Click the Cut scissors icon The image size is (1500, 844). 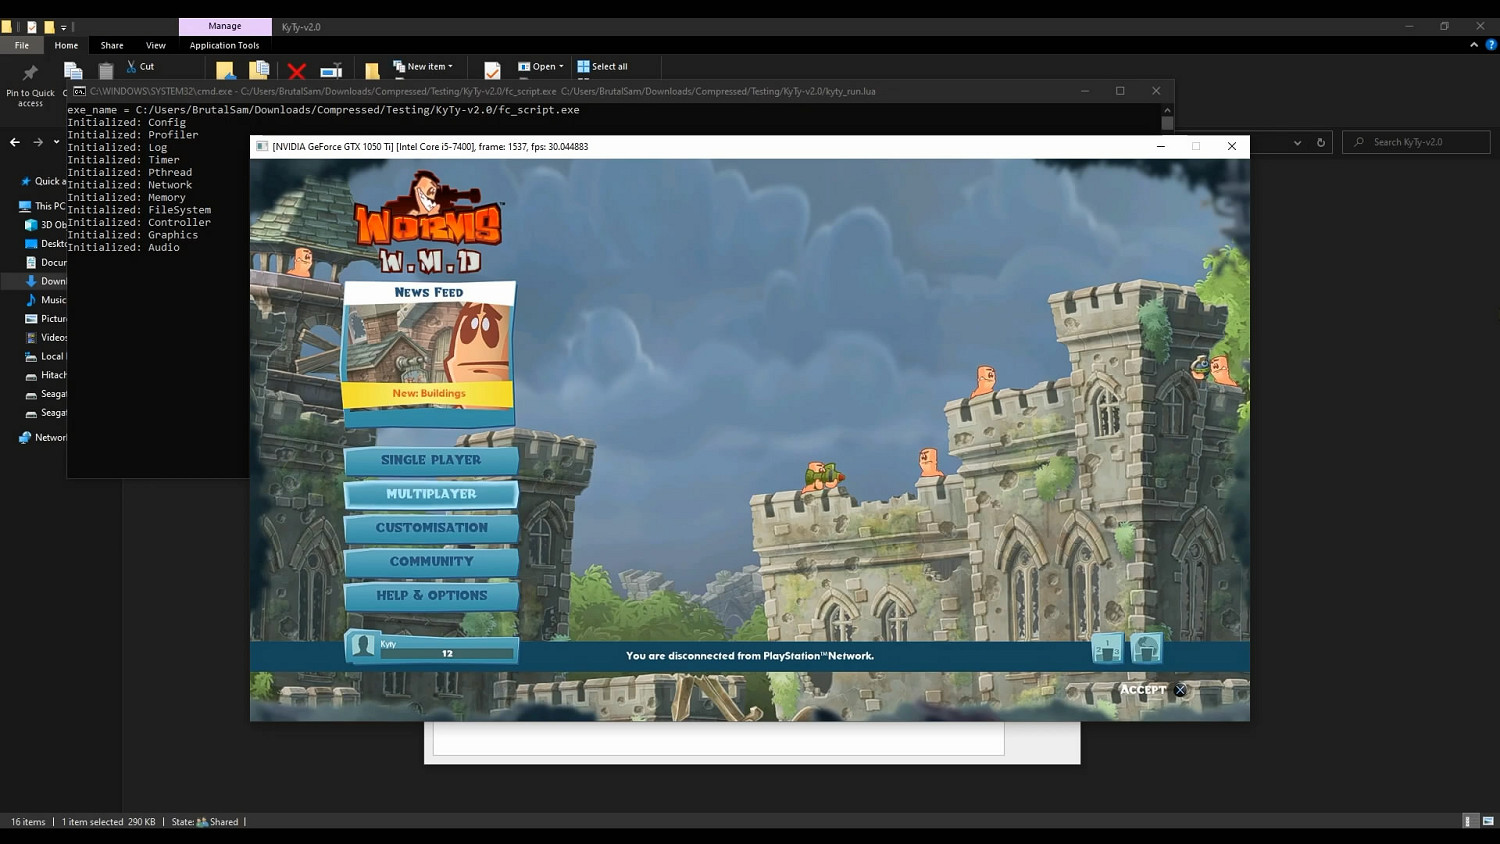click(132, 67)
